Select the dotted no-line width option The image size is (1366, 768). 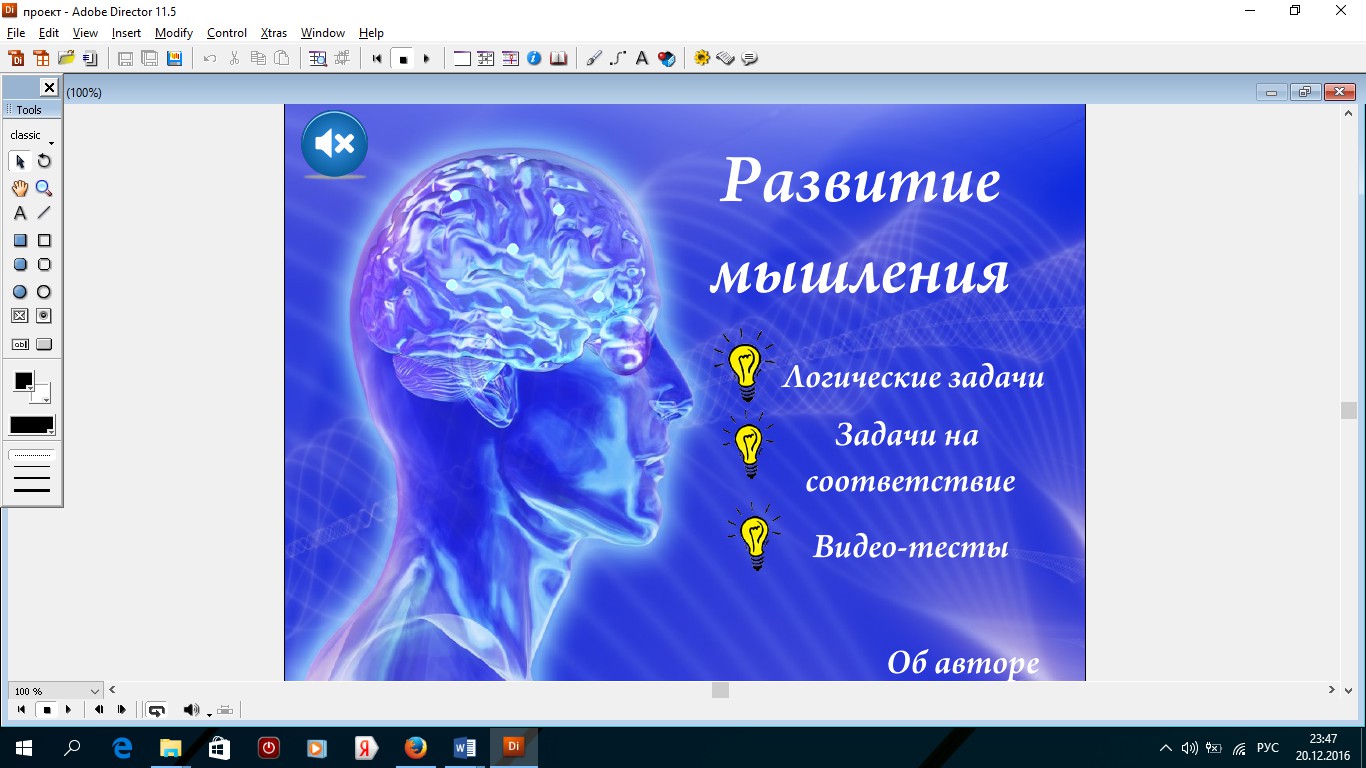pos(32,455)
